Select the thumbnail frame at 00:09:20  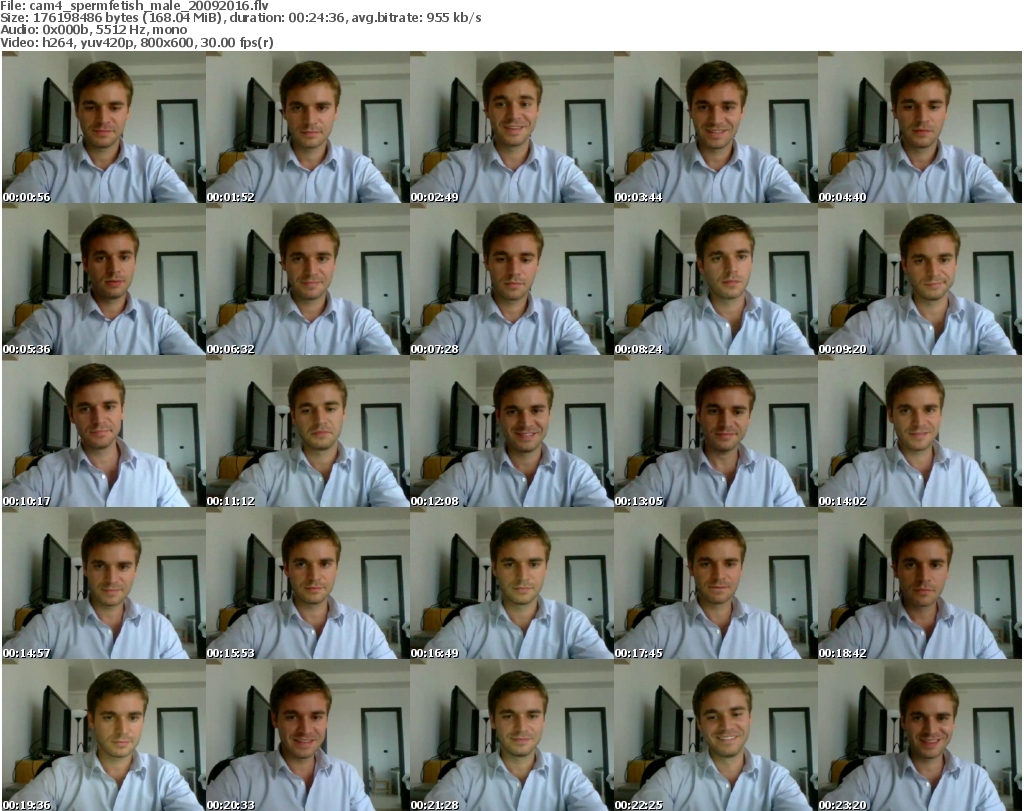(x=920, y=279)
